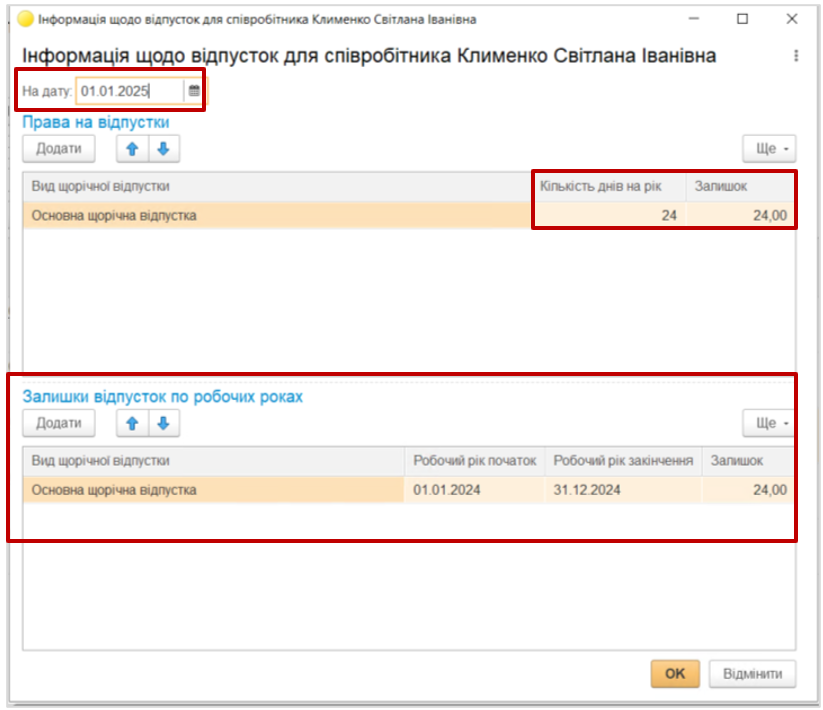Move row down in Права на відпустки
This screenshot has height=710, width=823.
163,149
